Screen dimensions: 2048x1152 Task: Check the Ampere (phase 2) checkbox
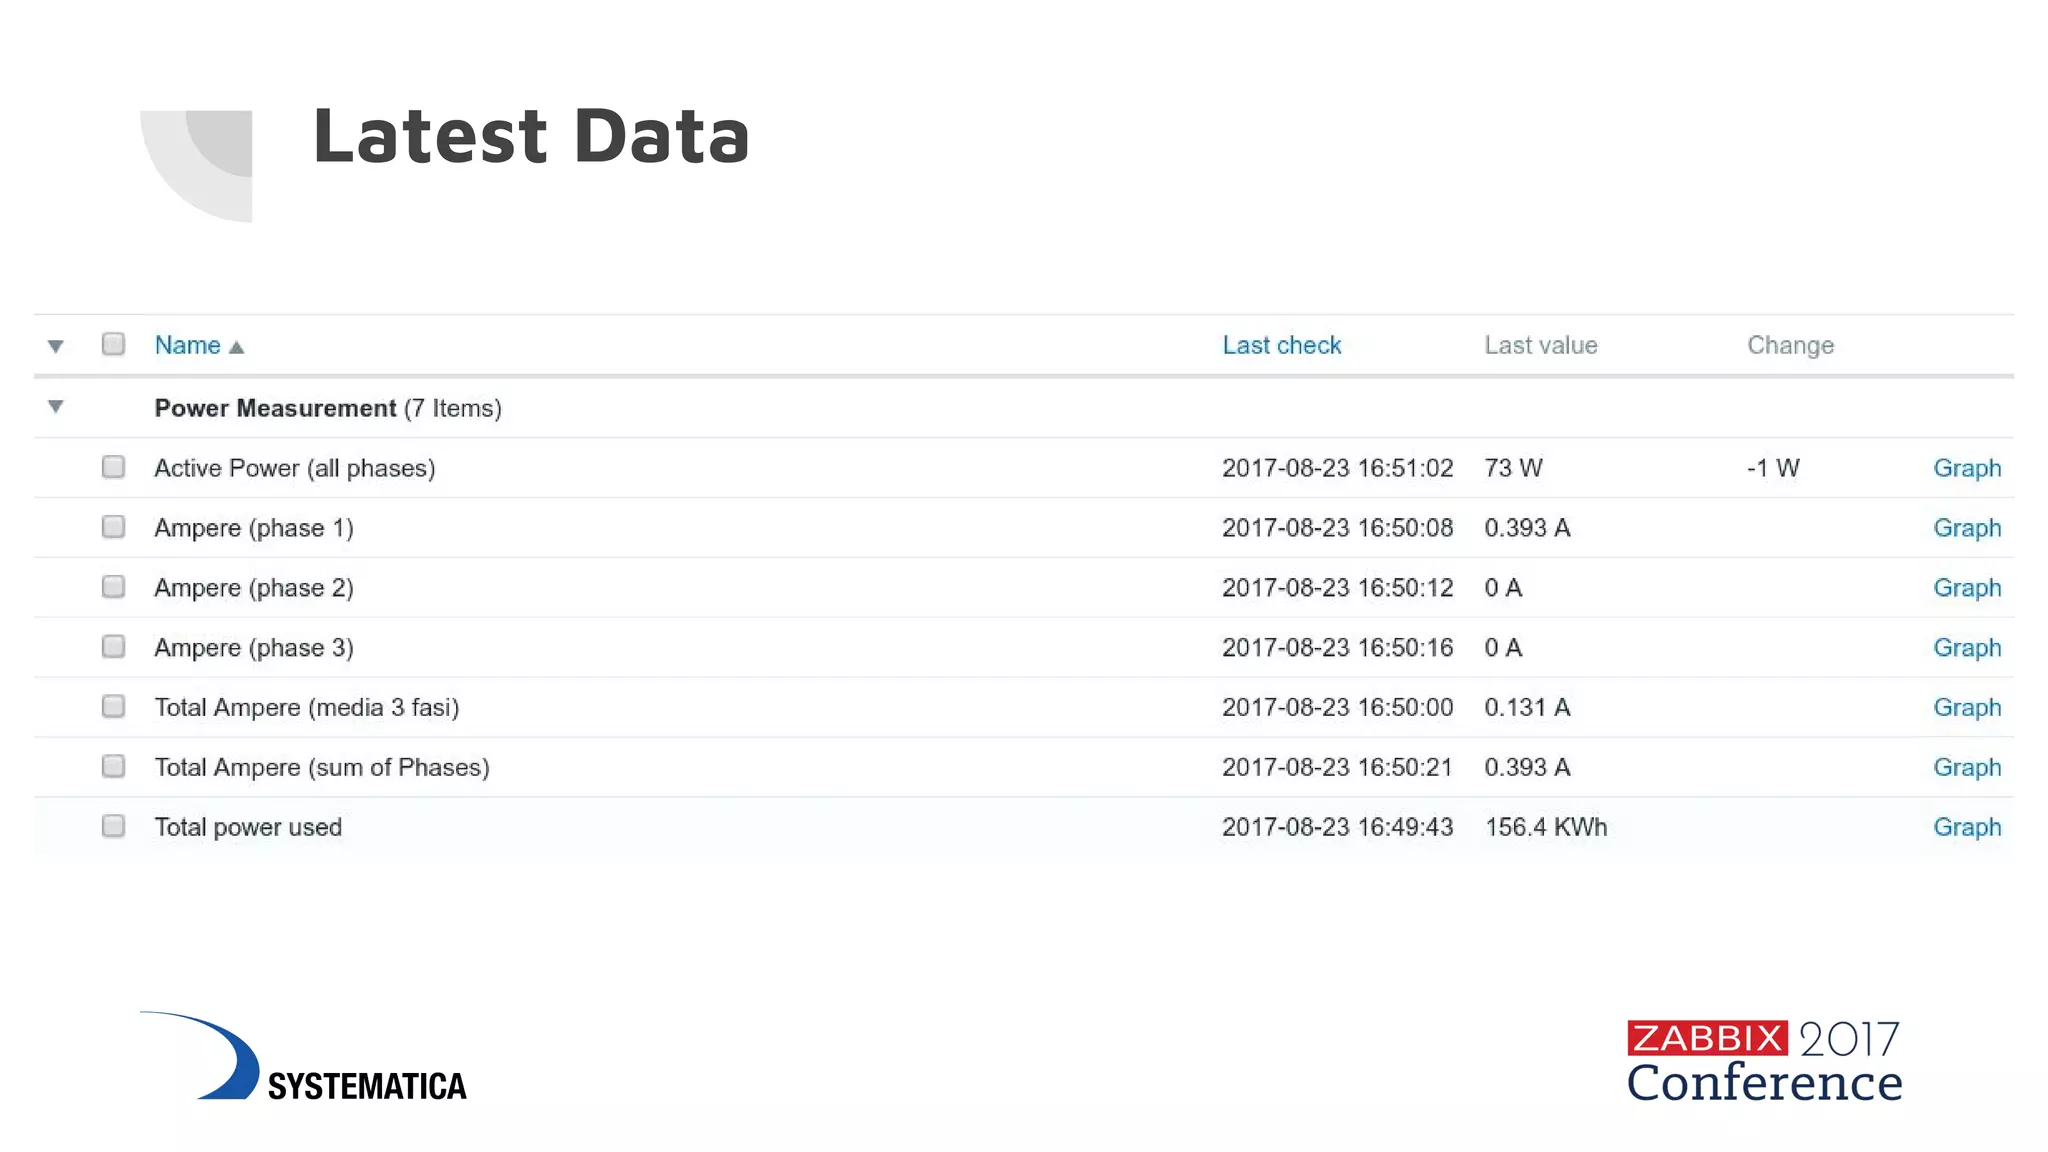coord(113,587)
